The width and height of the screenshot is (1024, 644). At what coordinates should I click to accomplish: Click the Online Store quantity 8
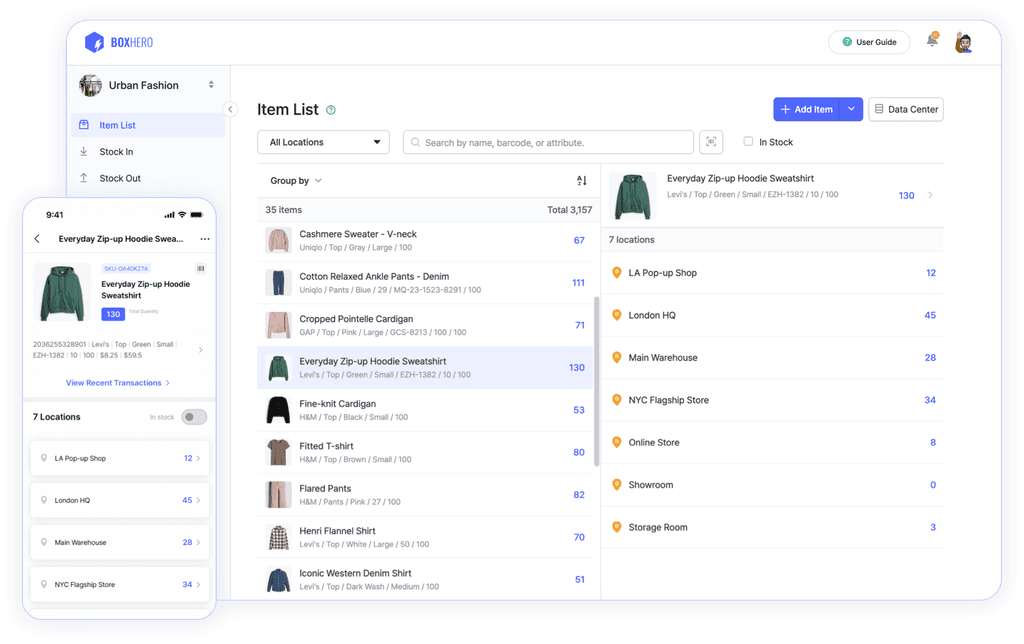coord(933,443)
